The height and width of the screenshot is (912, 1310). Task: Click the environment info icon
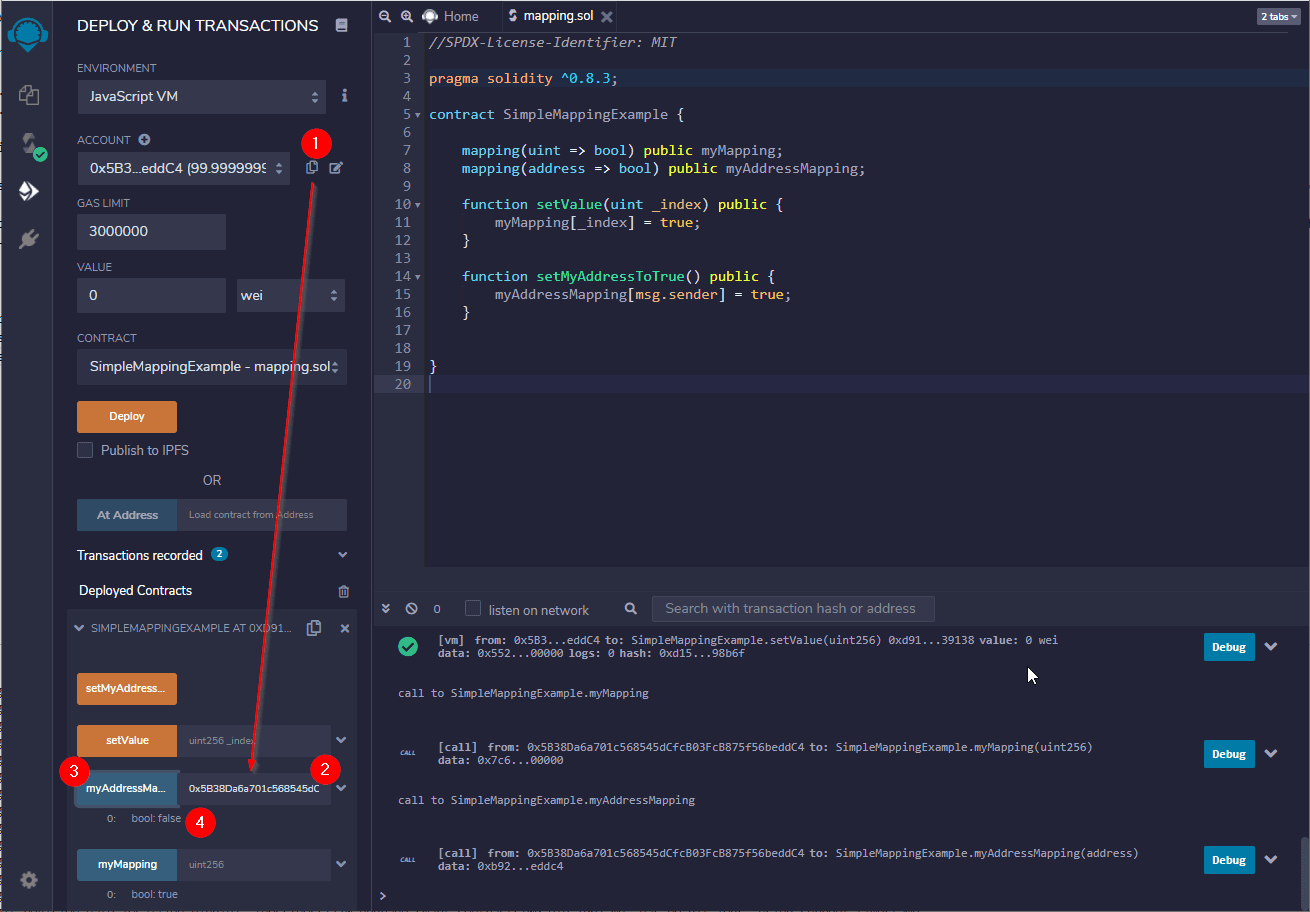pyautogui.click(x=345, y=96)
